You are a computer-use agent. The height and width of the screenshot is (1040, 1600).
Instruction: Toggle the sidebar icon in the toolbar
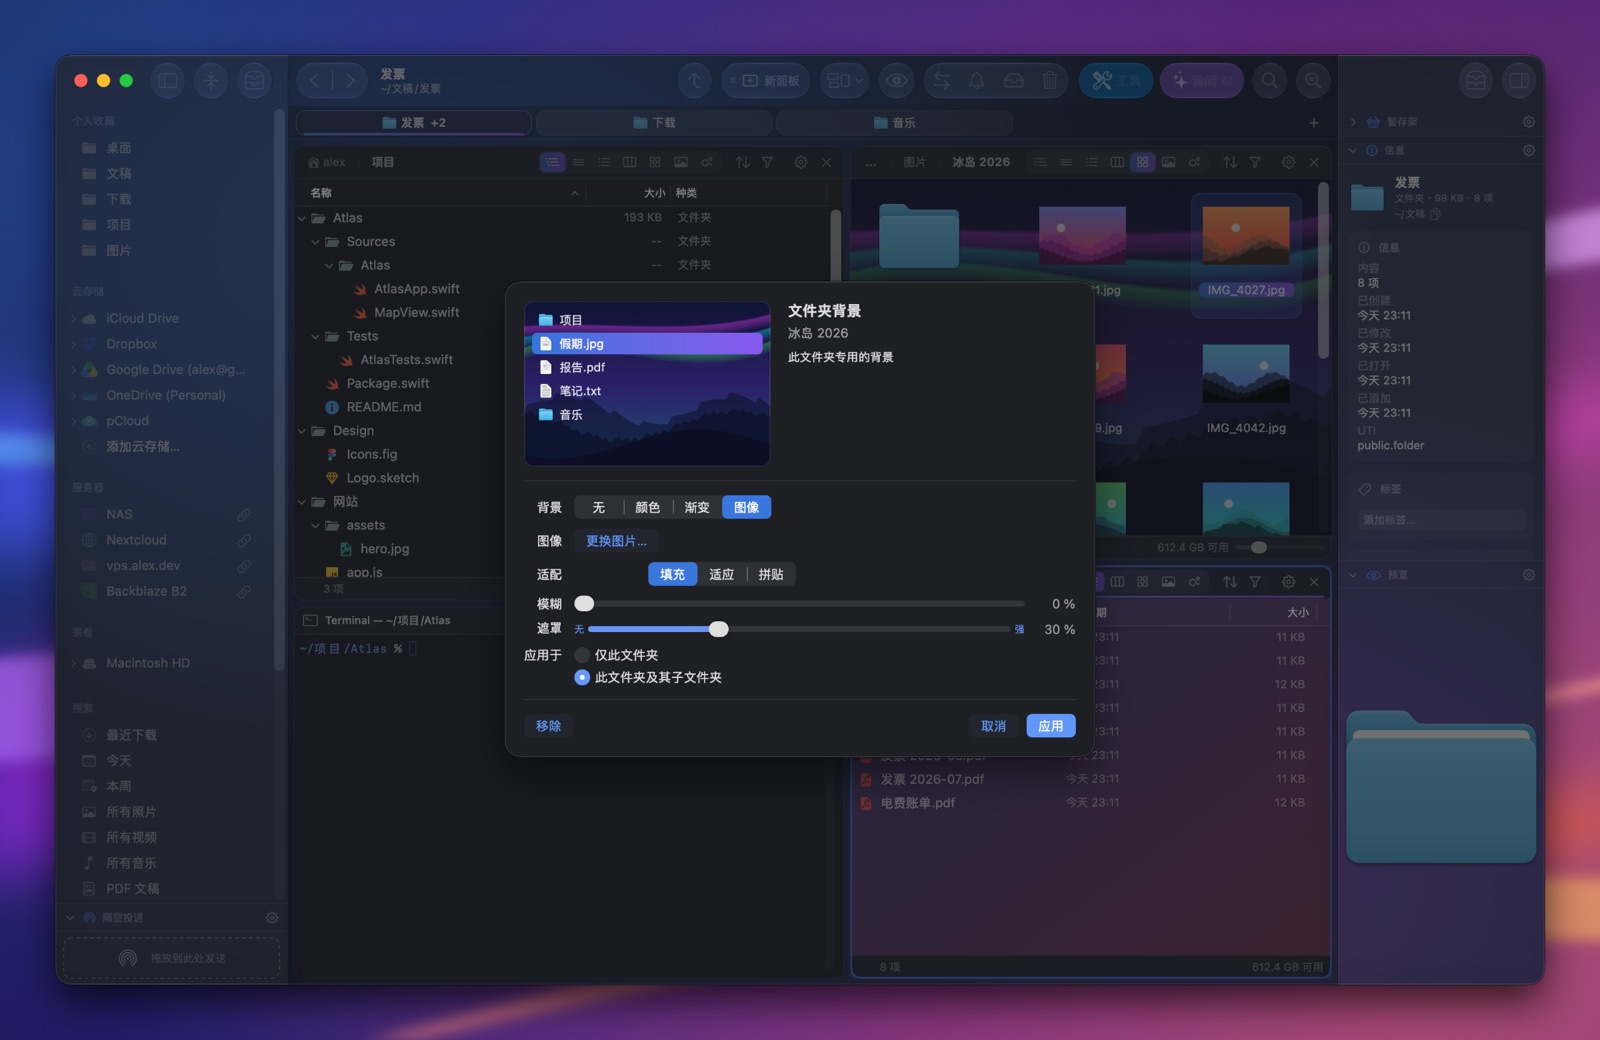pyautogui.click(x=168, y=81)
